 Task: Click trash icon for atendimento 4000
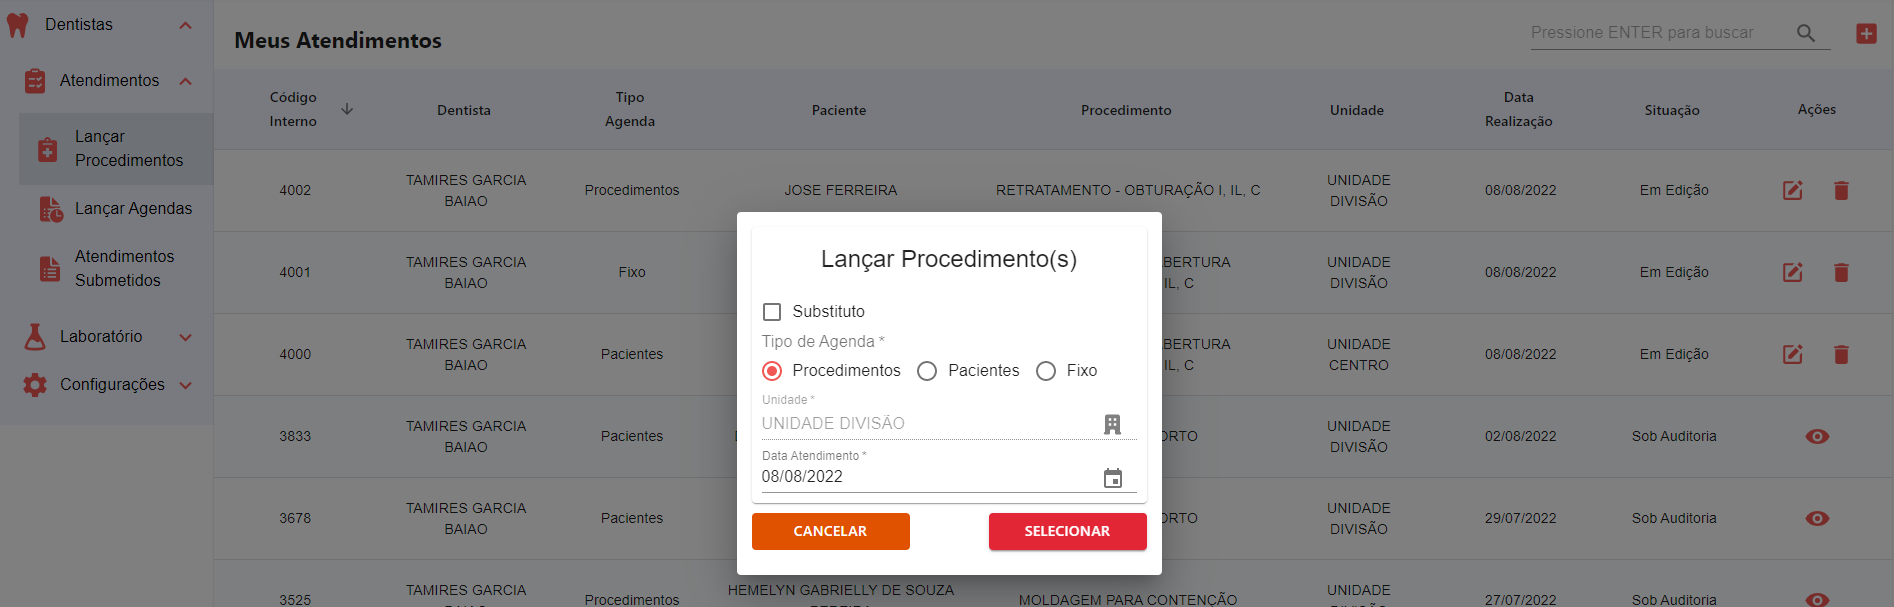pos(1841,354)
